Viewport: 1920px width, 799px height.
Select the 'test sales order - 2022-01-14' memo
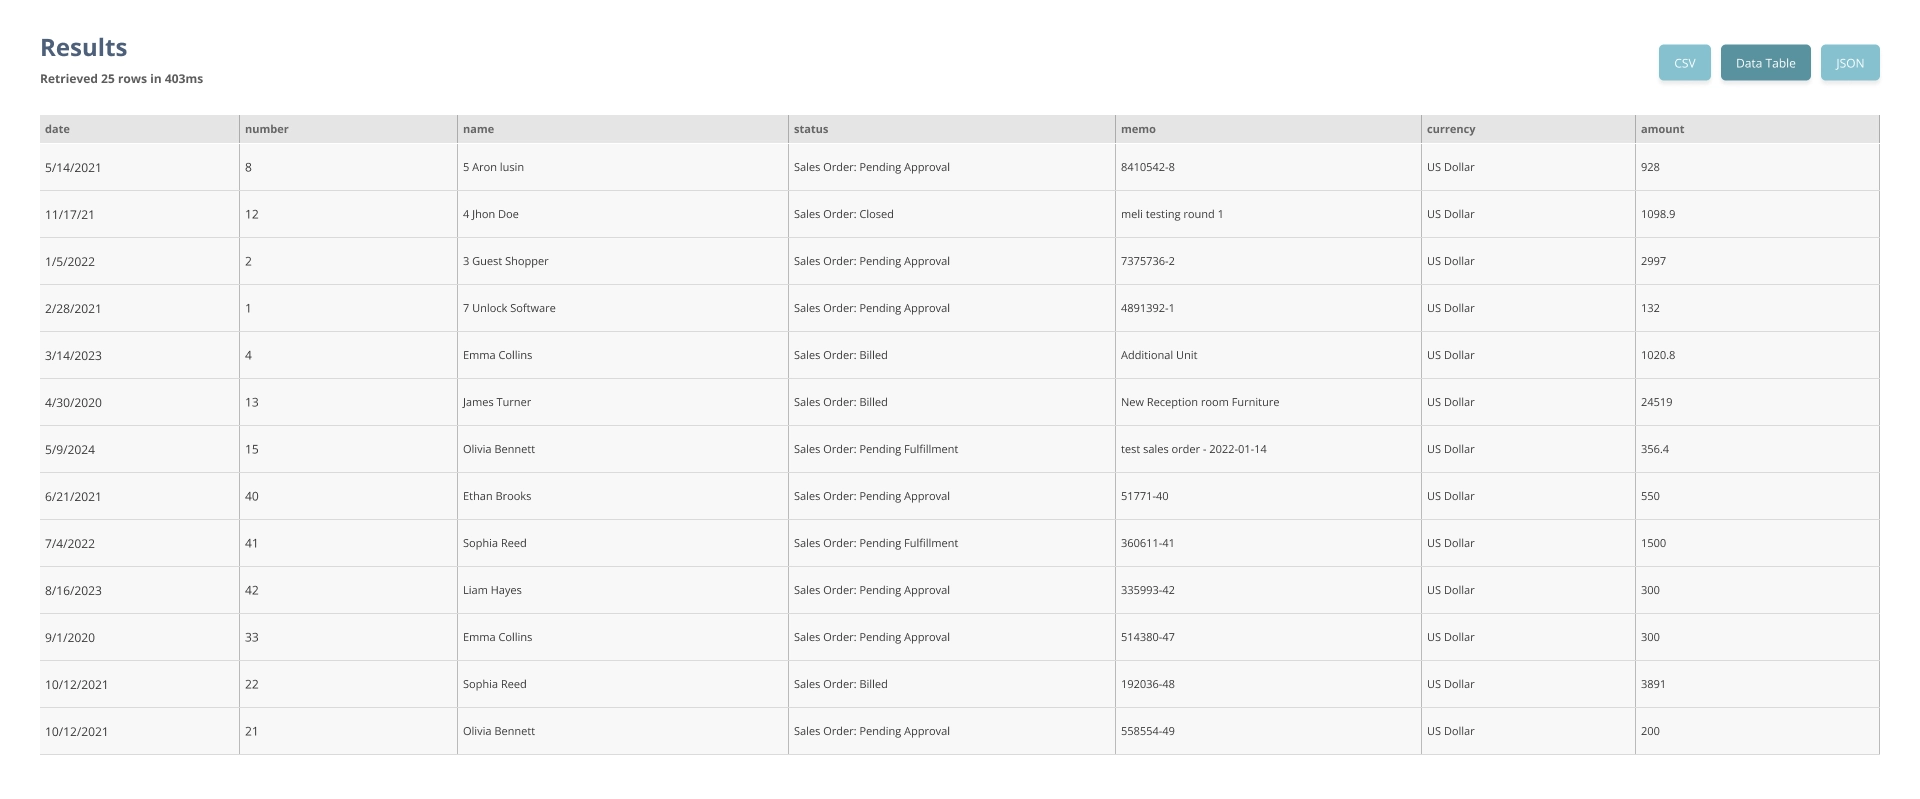[1193, 449]
